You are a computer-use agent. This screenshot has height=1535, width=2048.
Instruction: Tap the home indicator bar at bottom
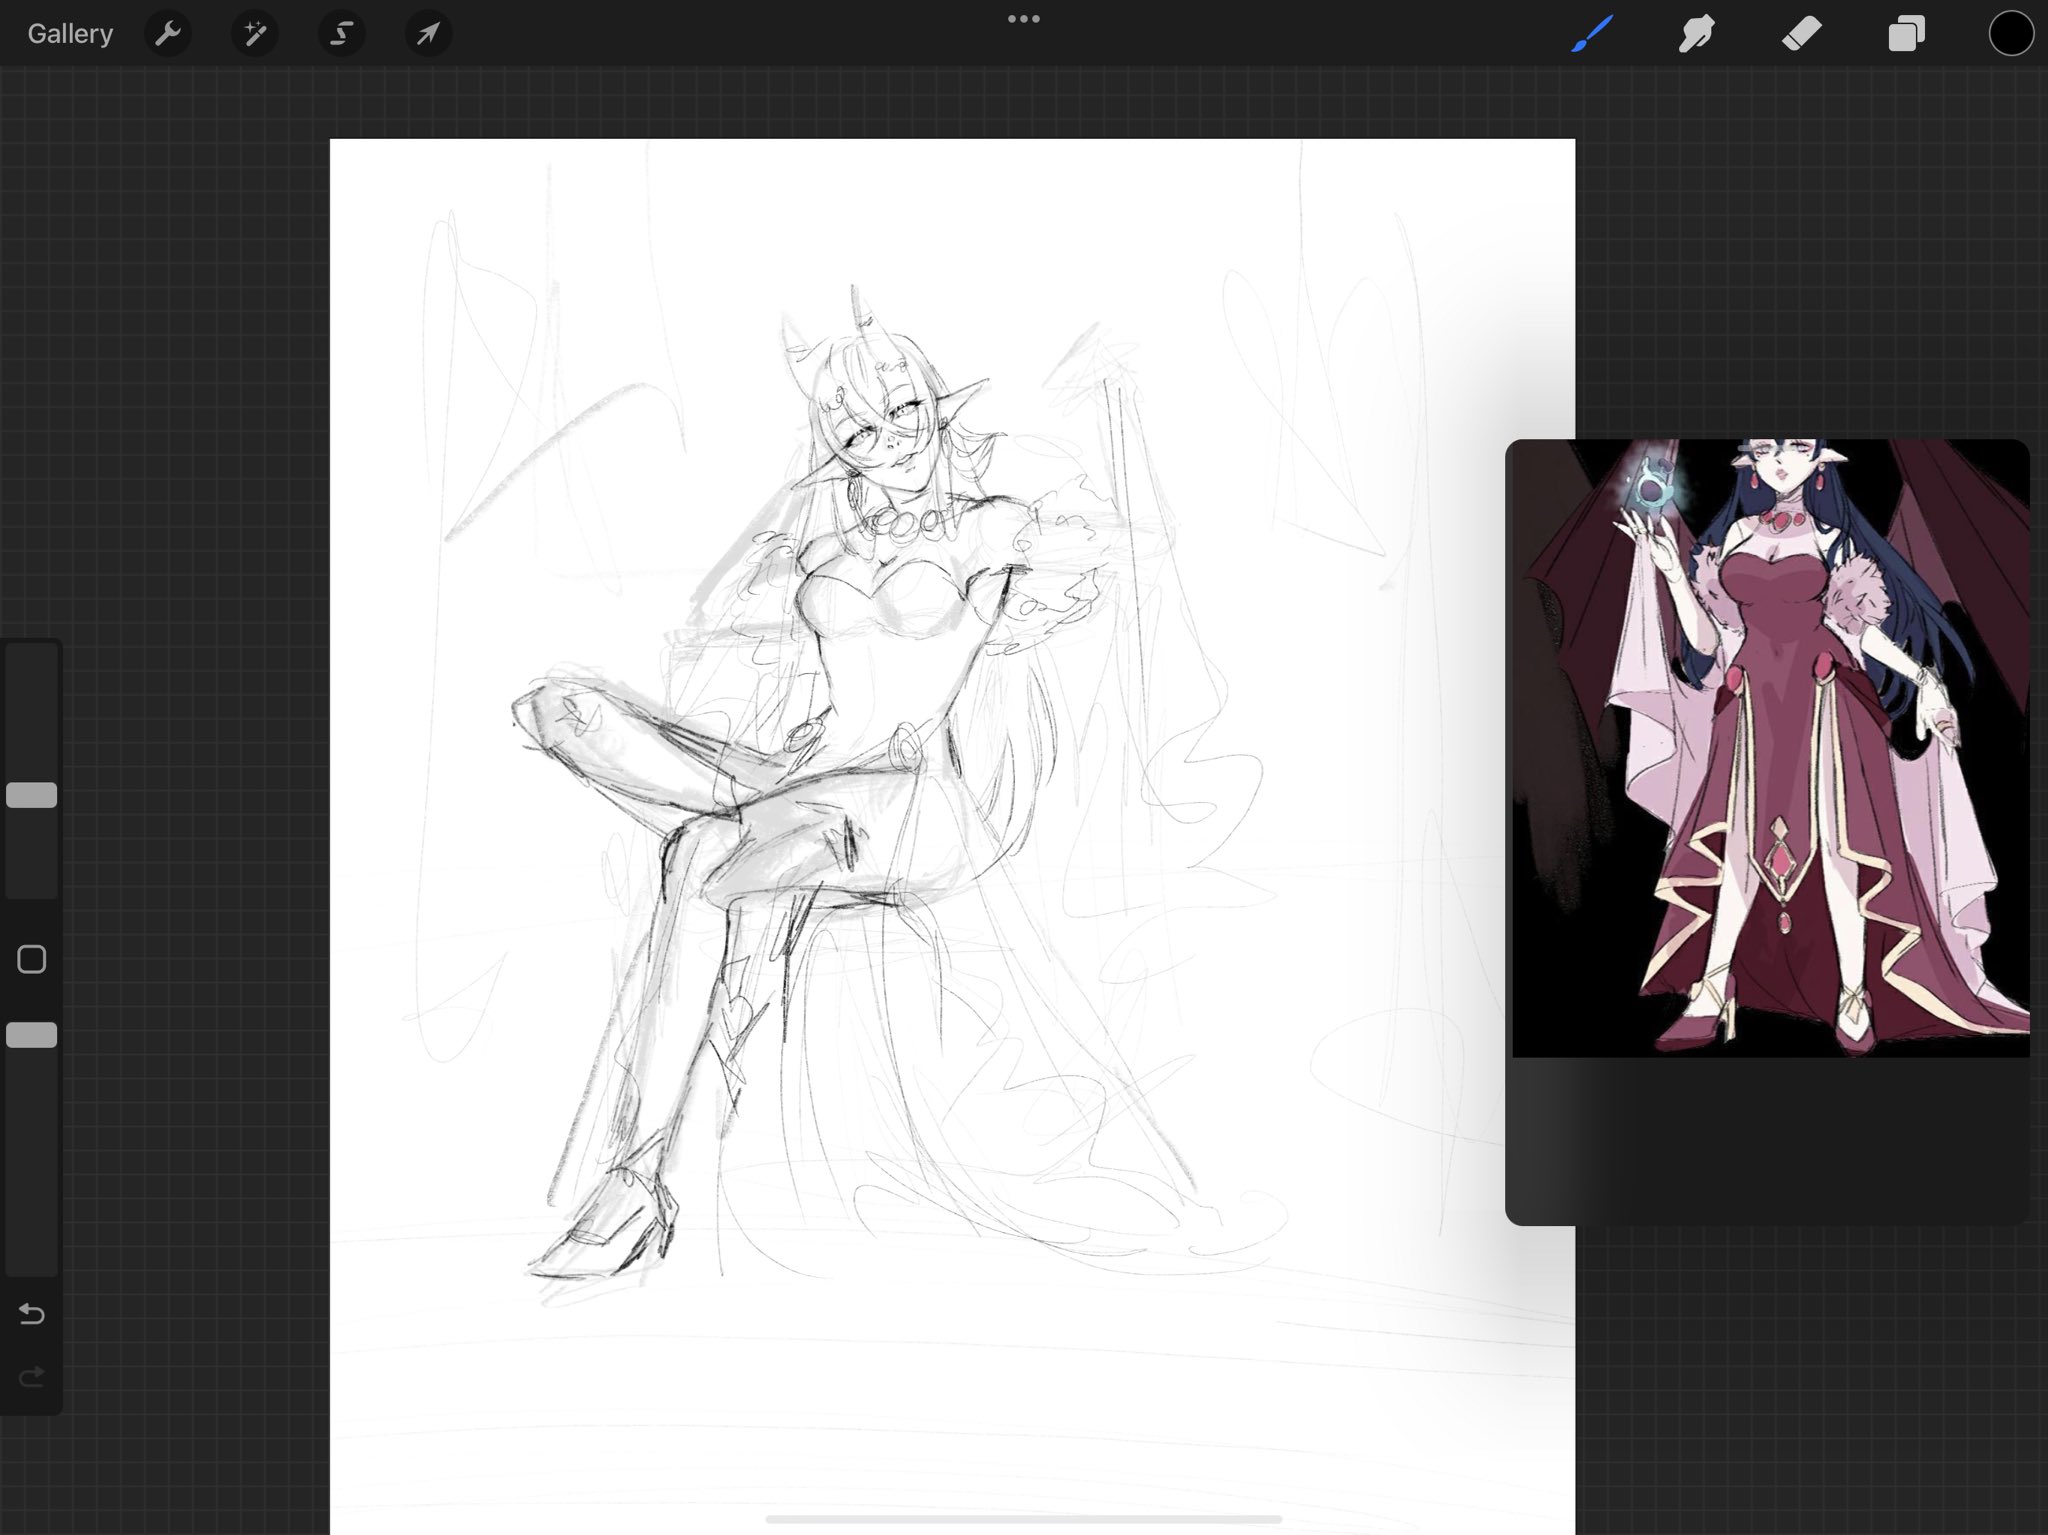[x=1023, y=1519]
